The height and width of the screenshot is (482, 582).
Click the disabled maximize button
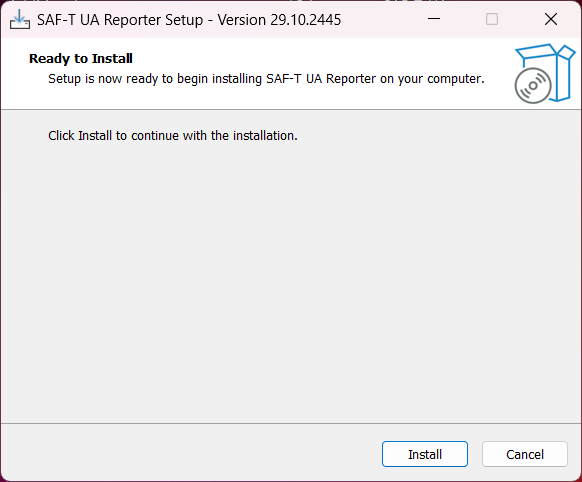pos(492,19)
